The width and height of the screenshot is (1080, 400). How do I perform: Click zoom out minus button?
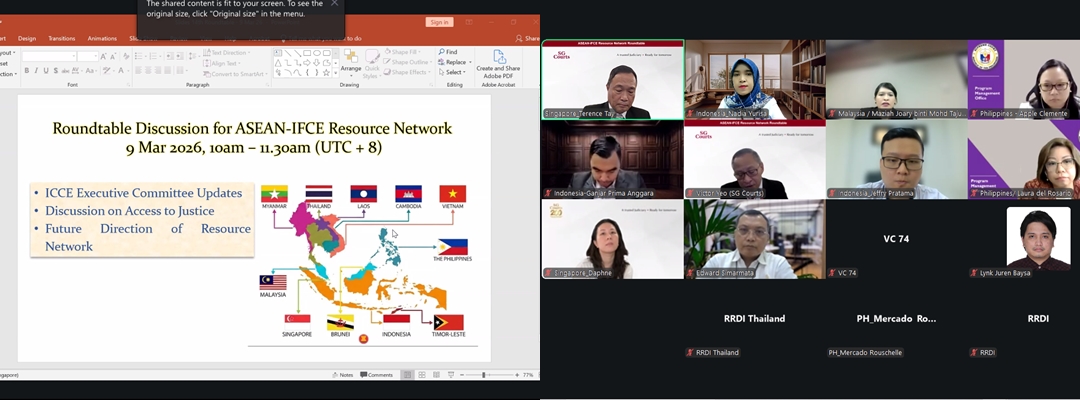click(x=462, y=375)
